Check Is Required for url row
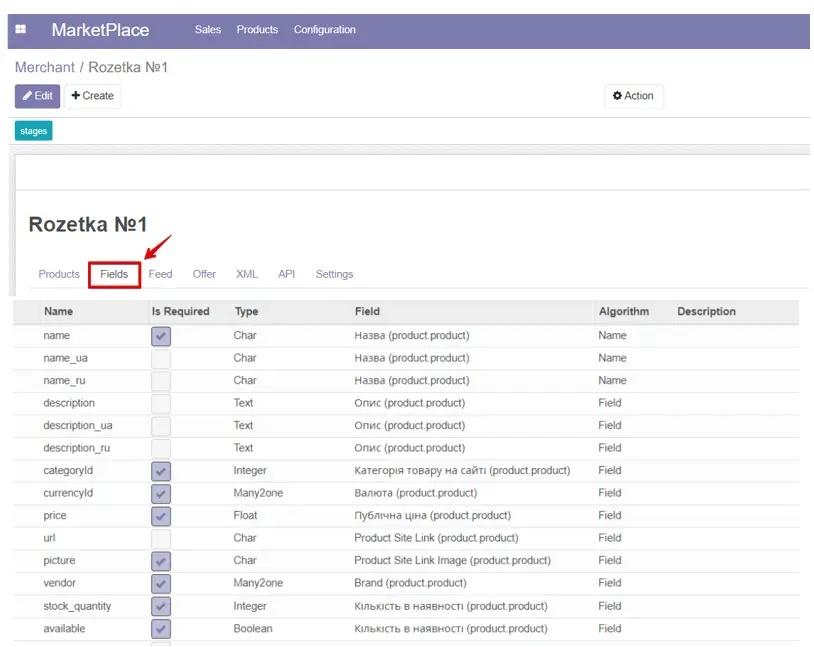 [160, 538]
